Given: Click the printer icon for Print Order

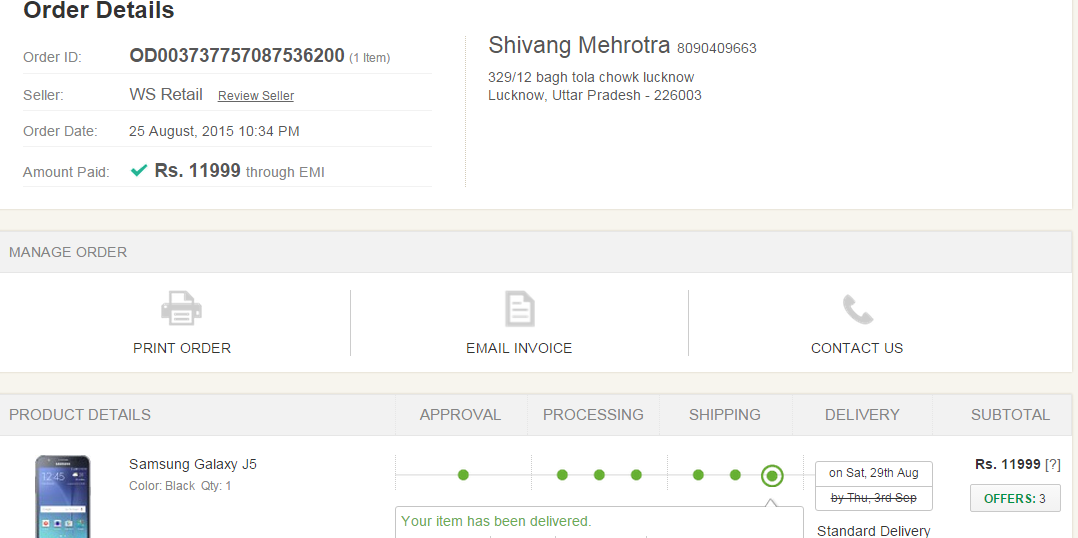Looking at the screenshot, I should coord(182,309).
